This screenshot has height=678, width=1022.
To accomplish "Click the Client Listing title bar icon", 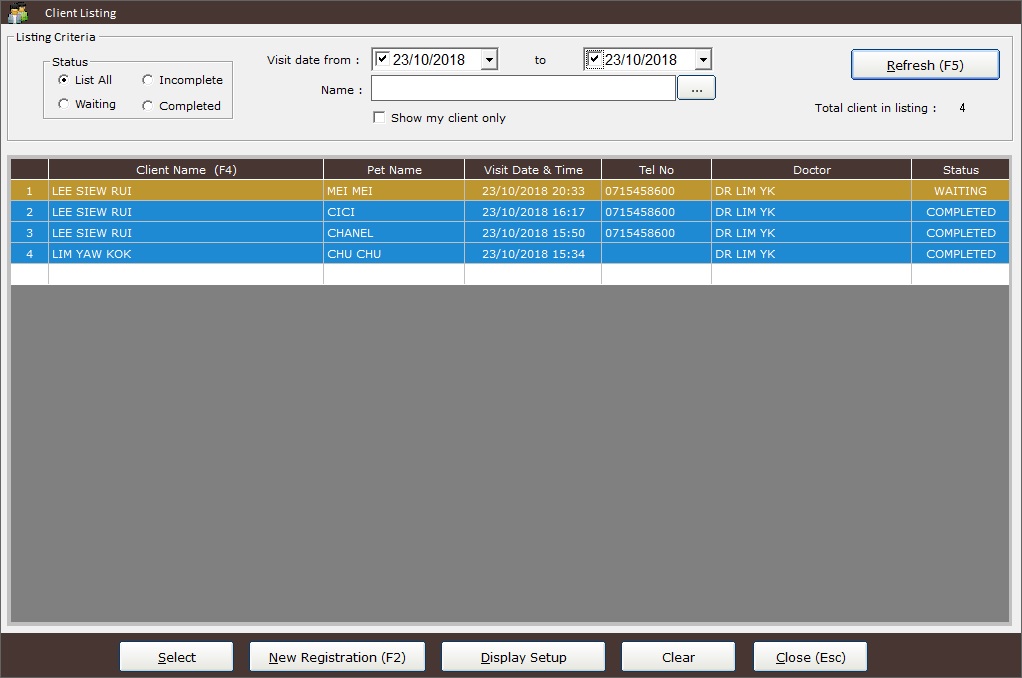I will pos(18,13).
